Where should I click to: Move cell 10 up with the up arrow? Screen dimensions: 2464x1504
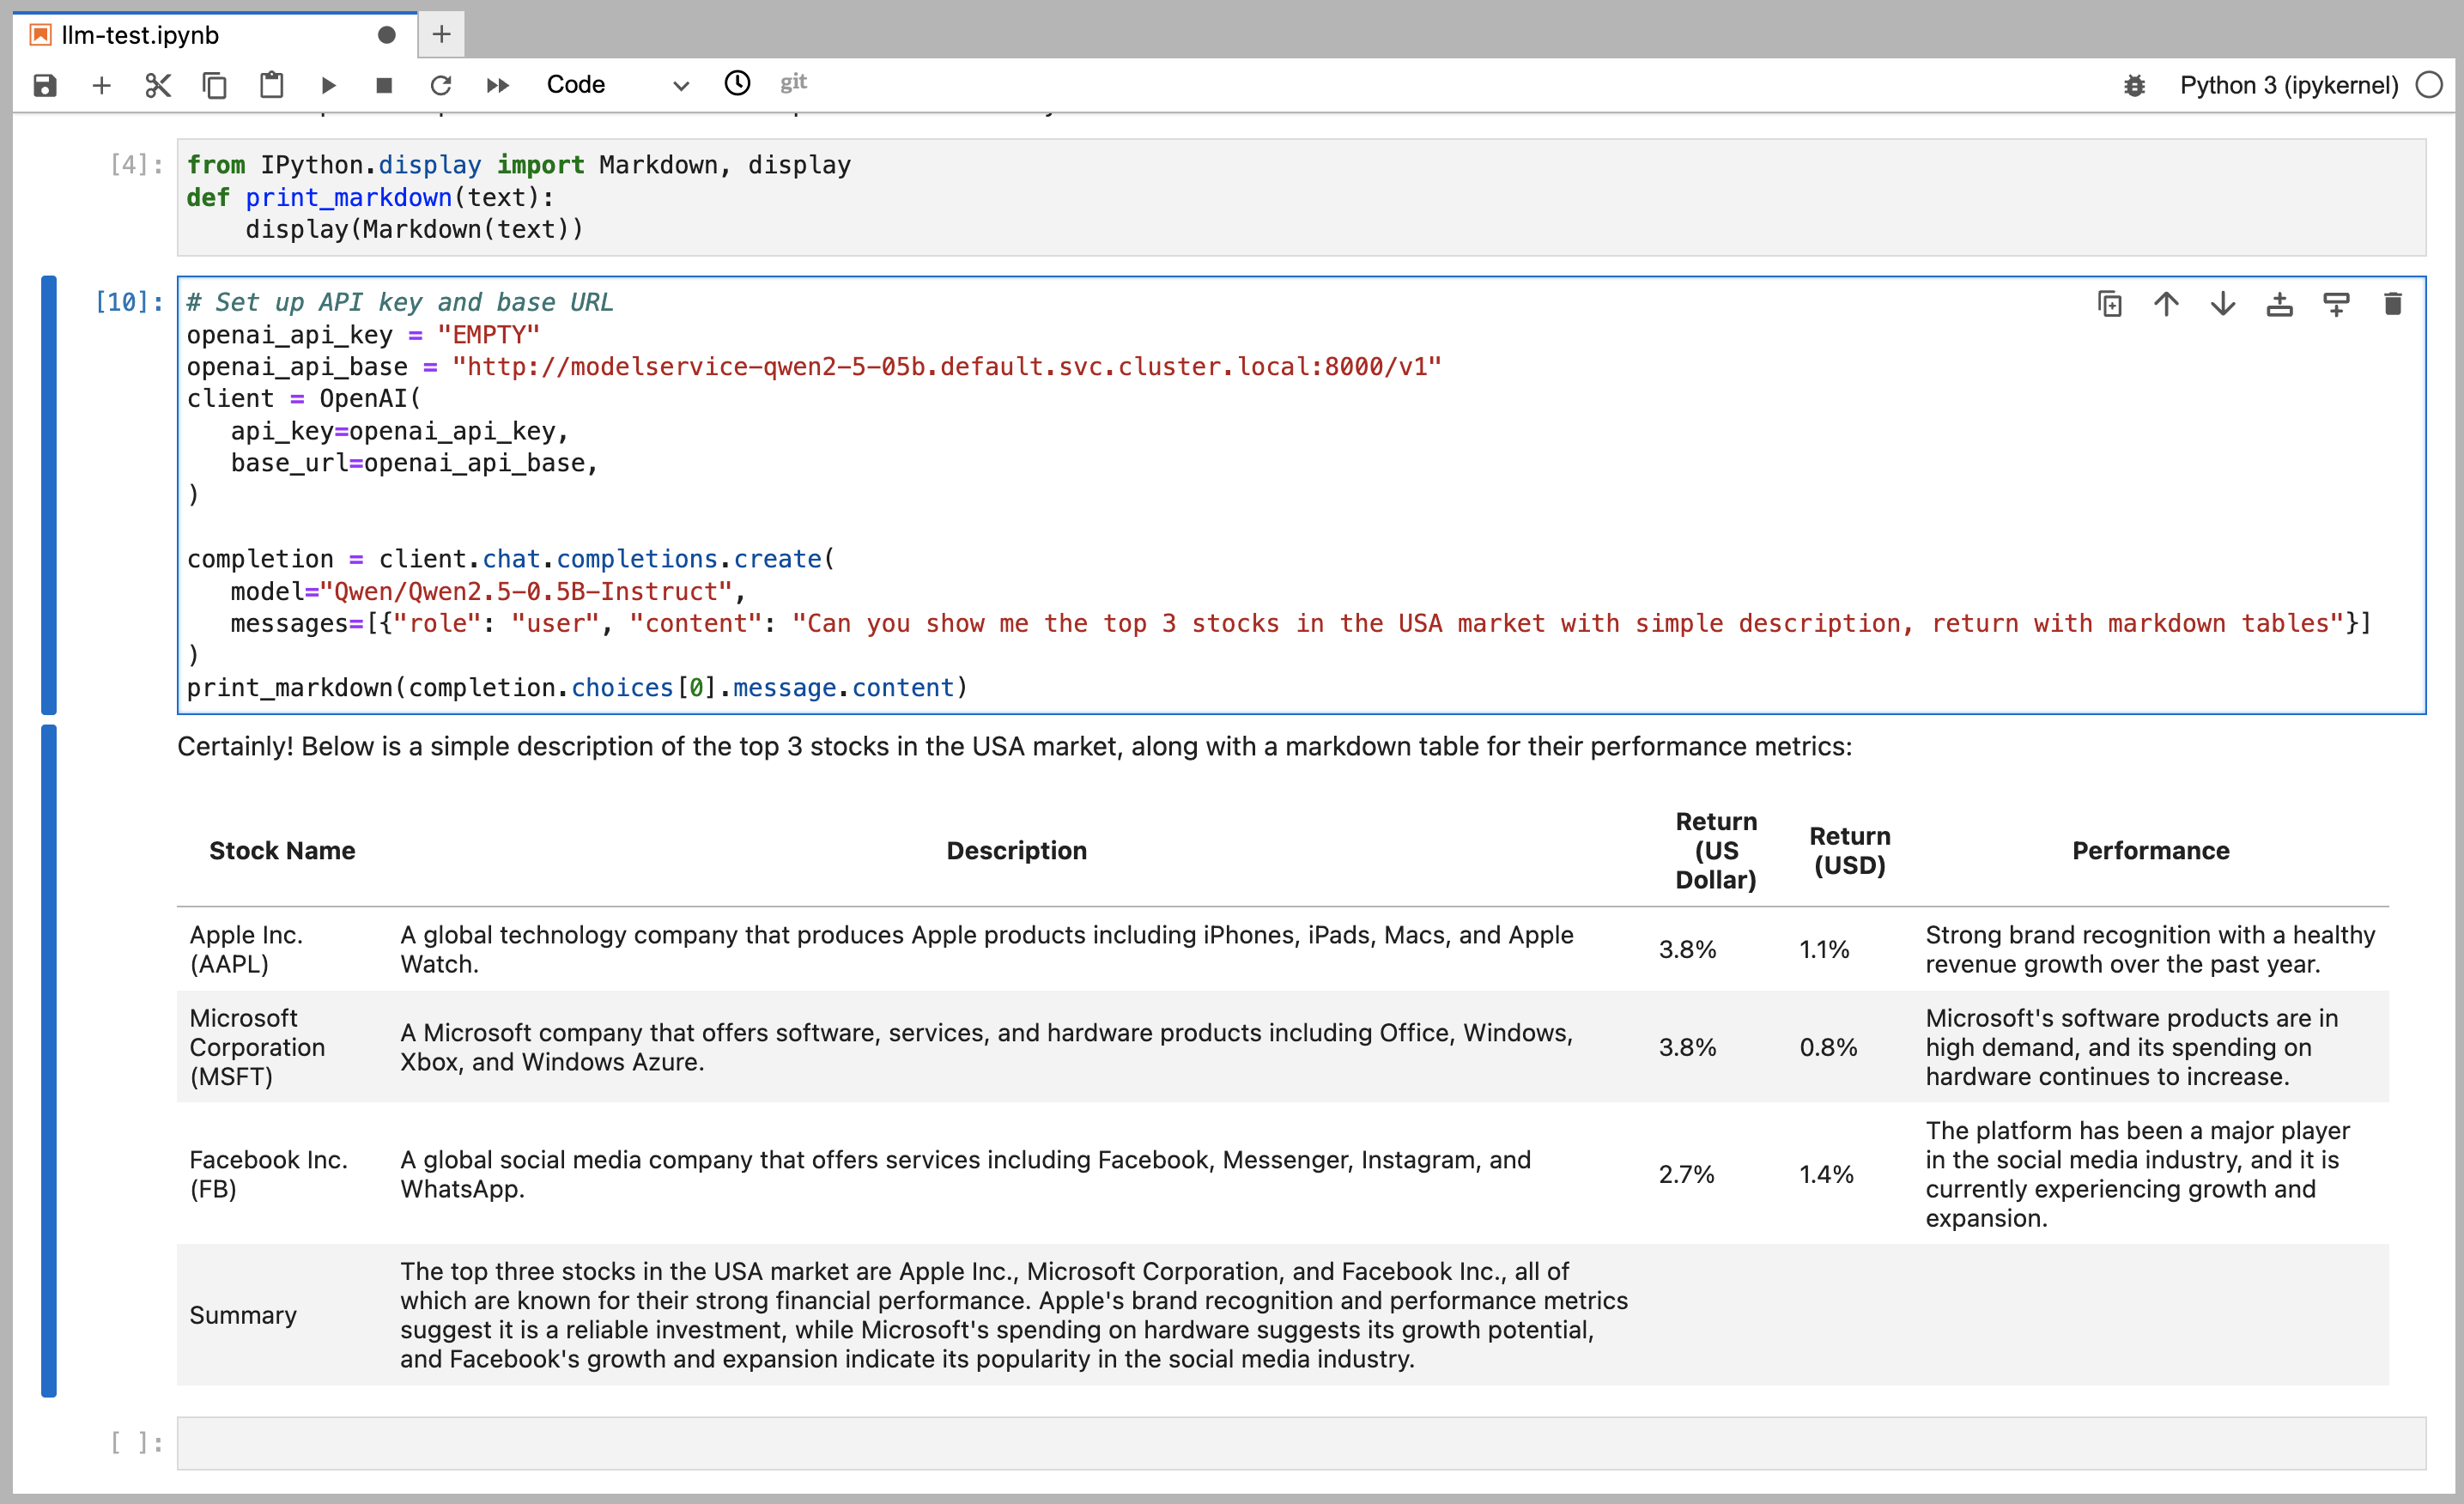pyautogui.click(x=2166, y=304)
